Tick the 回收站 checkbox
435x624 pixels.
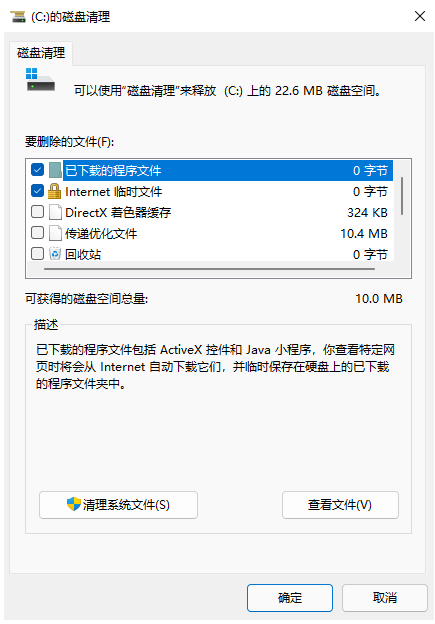coord(37,254)
